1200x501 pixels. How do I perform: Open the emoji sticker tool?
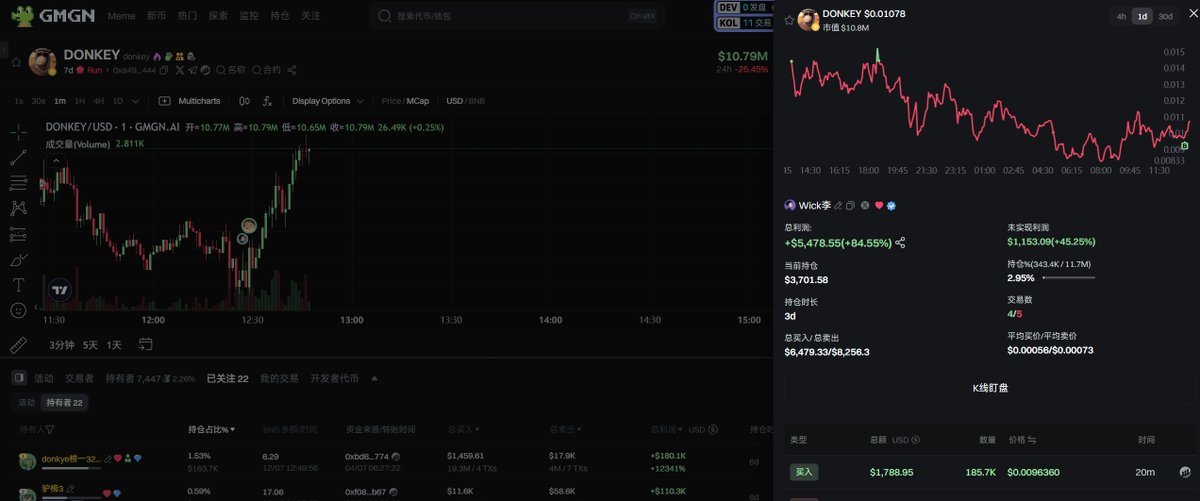click(18, 311)
